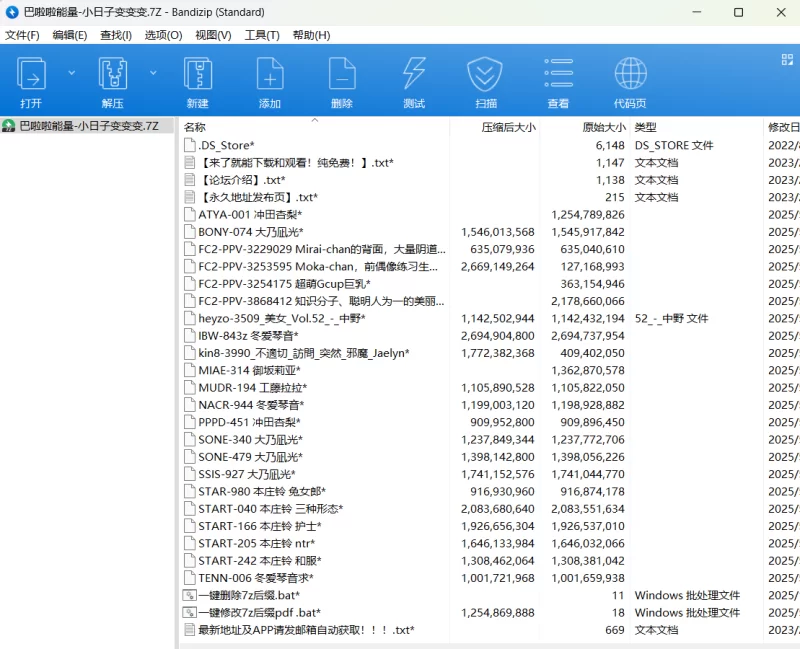
Task: Open the 文件(F) menu
Action: (22, 35)
